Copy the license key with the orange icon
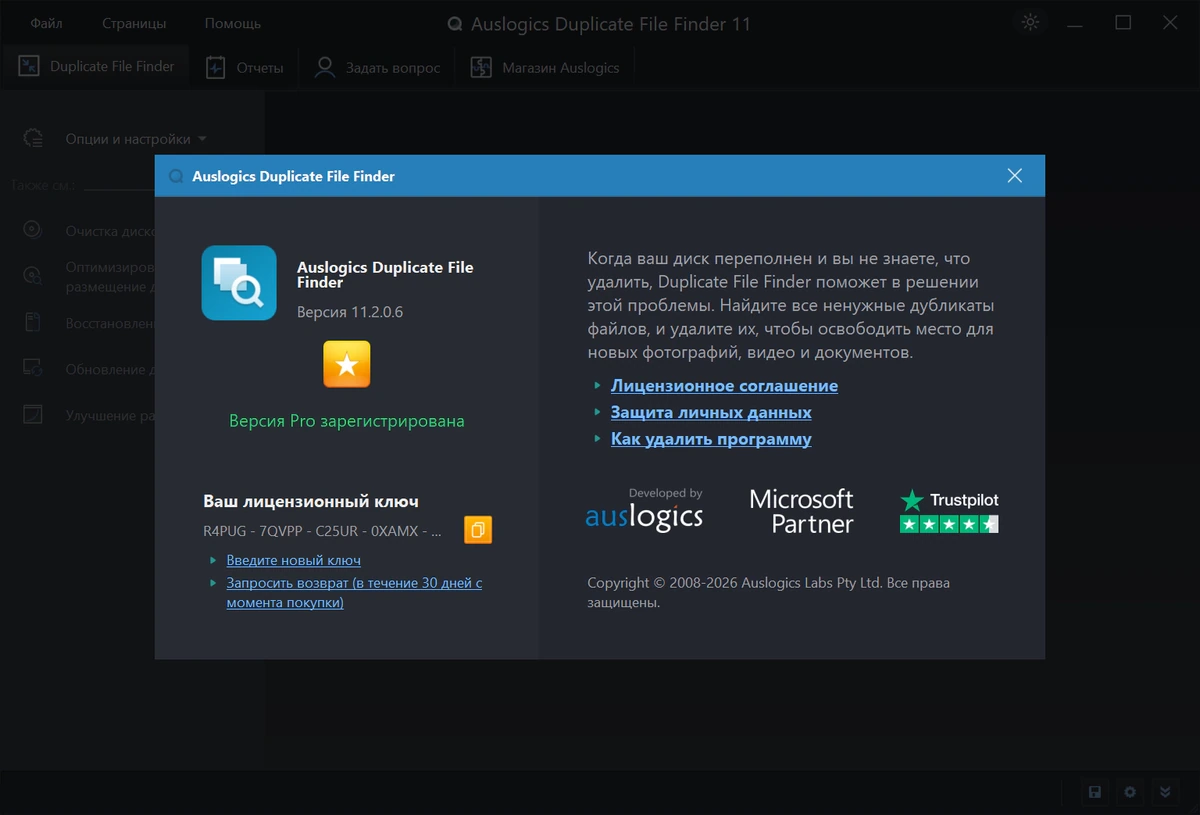This screenshot has width=1200, height=815. pyautogui.click(x=478, y=529)
